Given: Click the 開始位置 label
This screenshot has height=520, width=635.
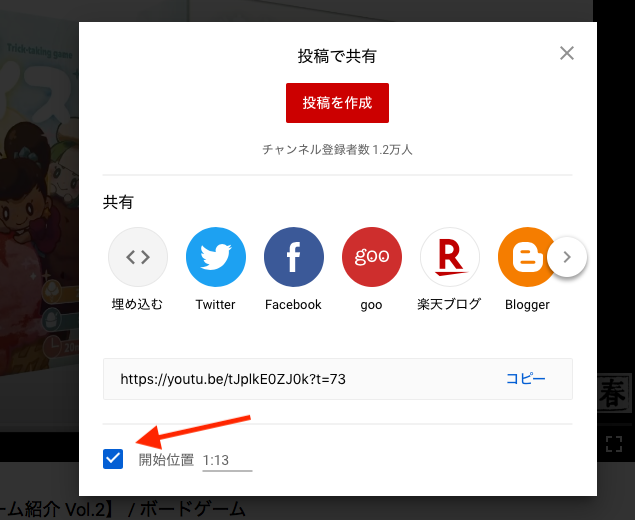Looking at the screenshot, I should click(x=166, y=460).
